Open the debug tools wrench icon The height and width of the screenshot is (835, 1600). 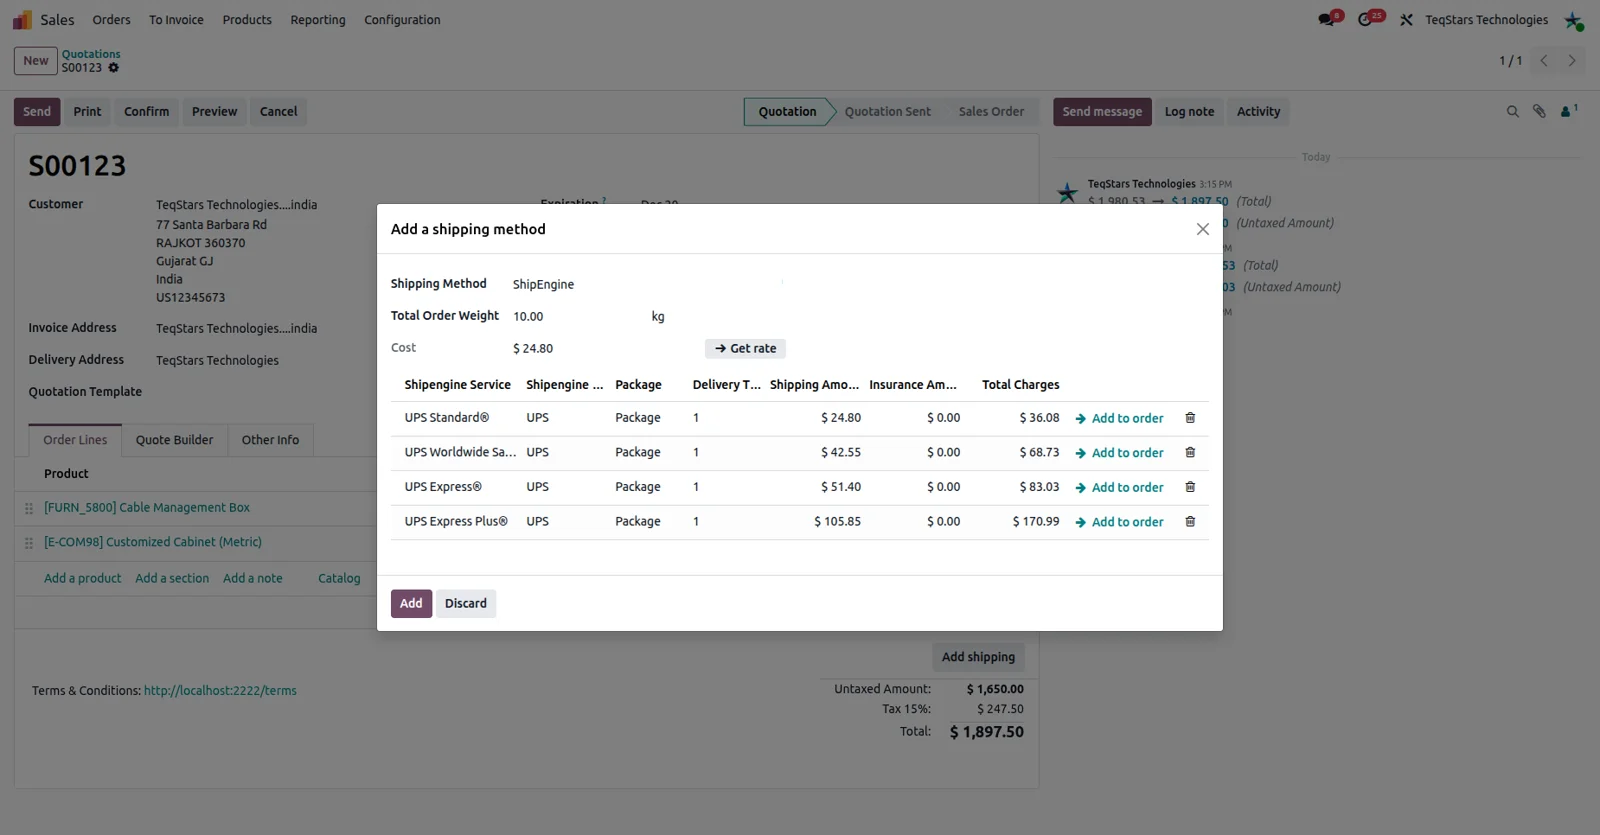pyautogui.click(x=1407, y=20)
